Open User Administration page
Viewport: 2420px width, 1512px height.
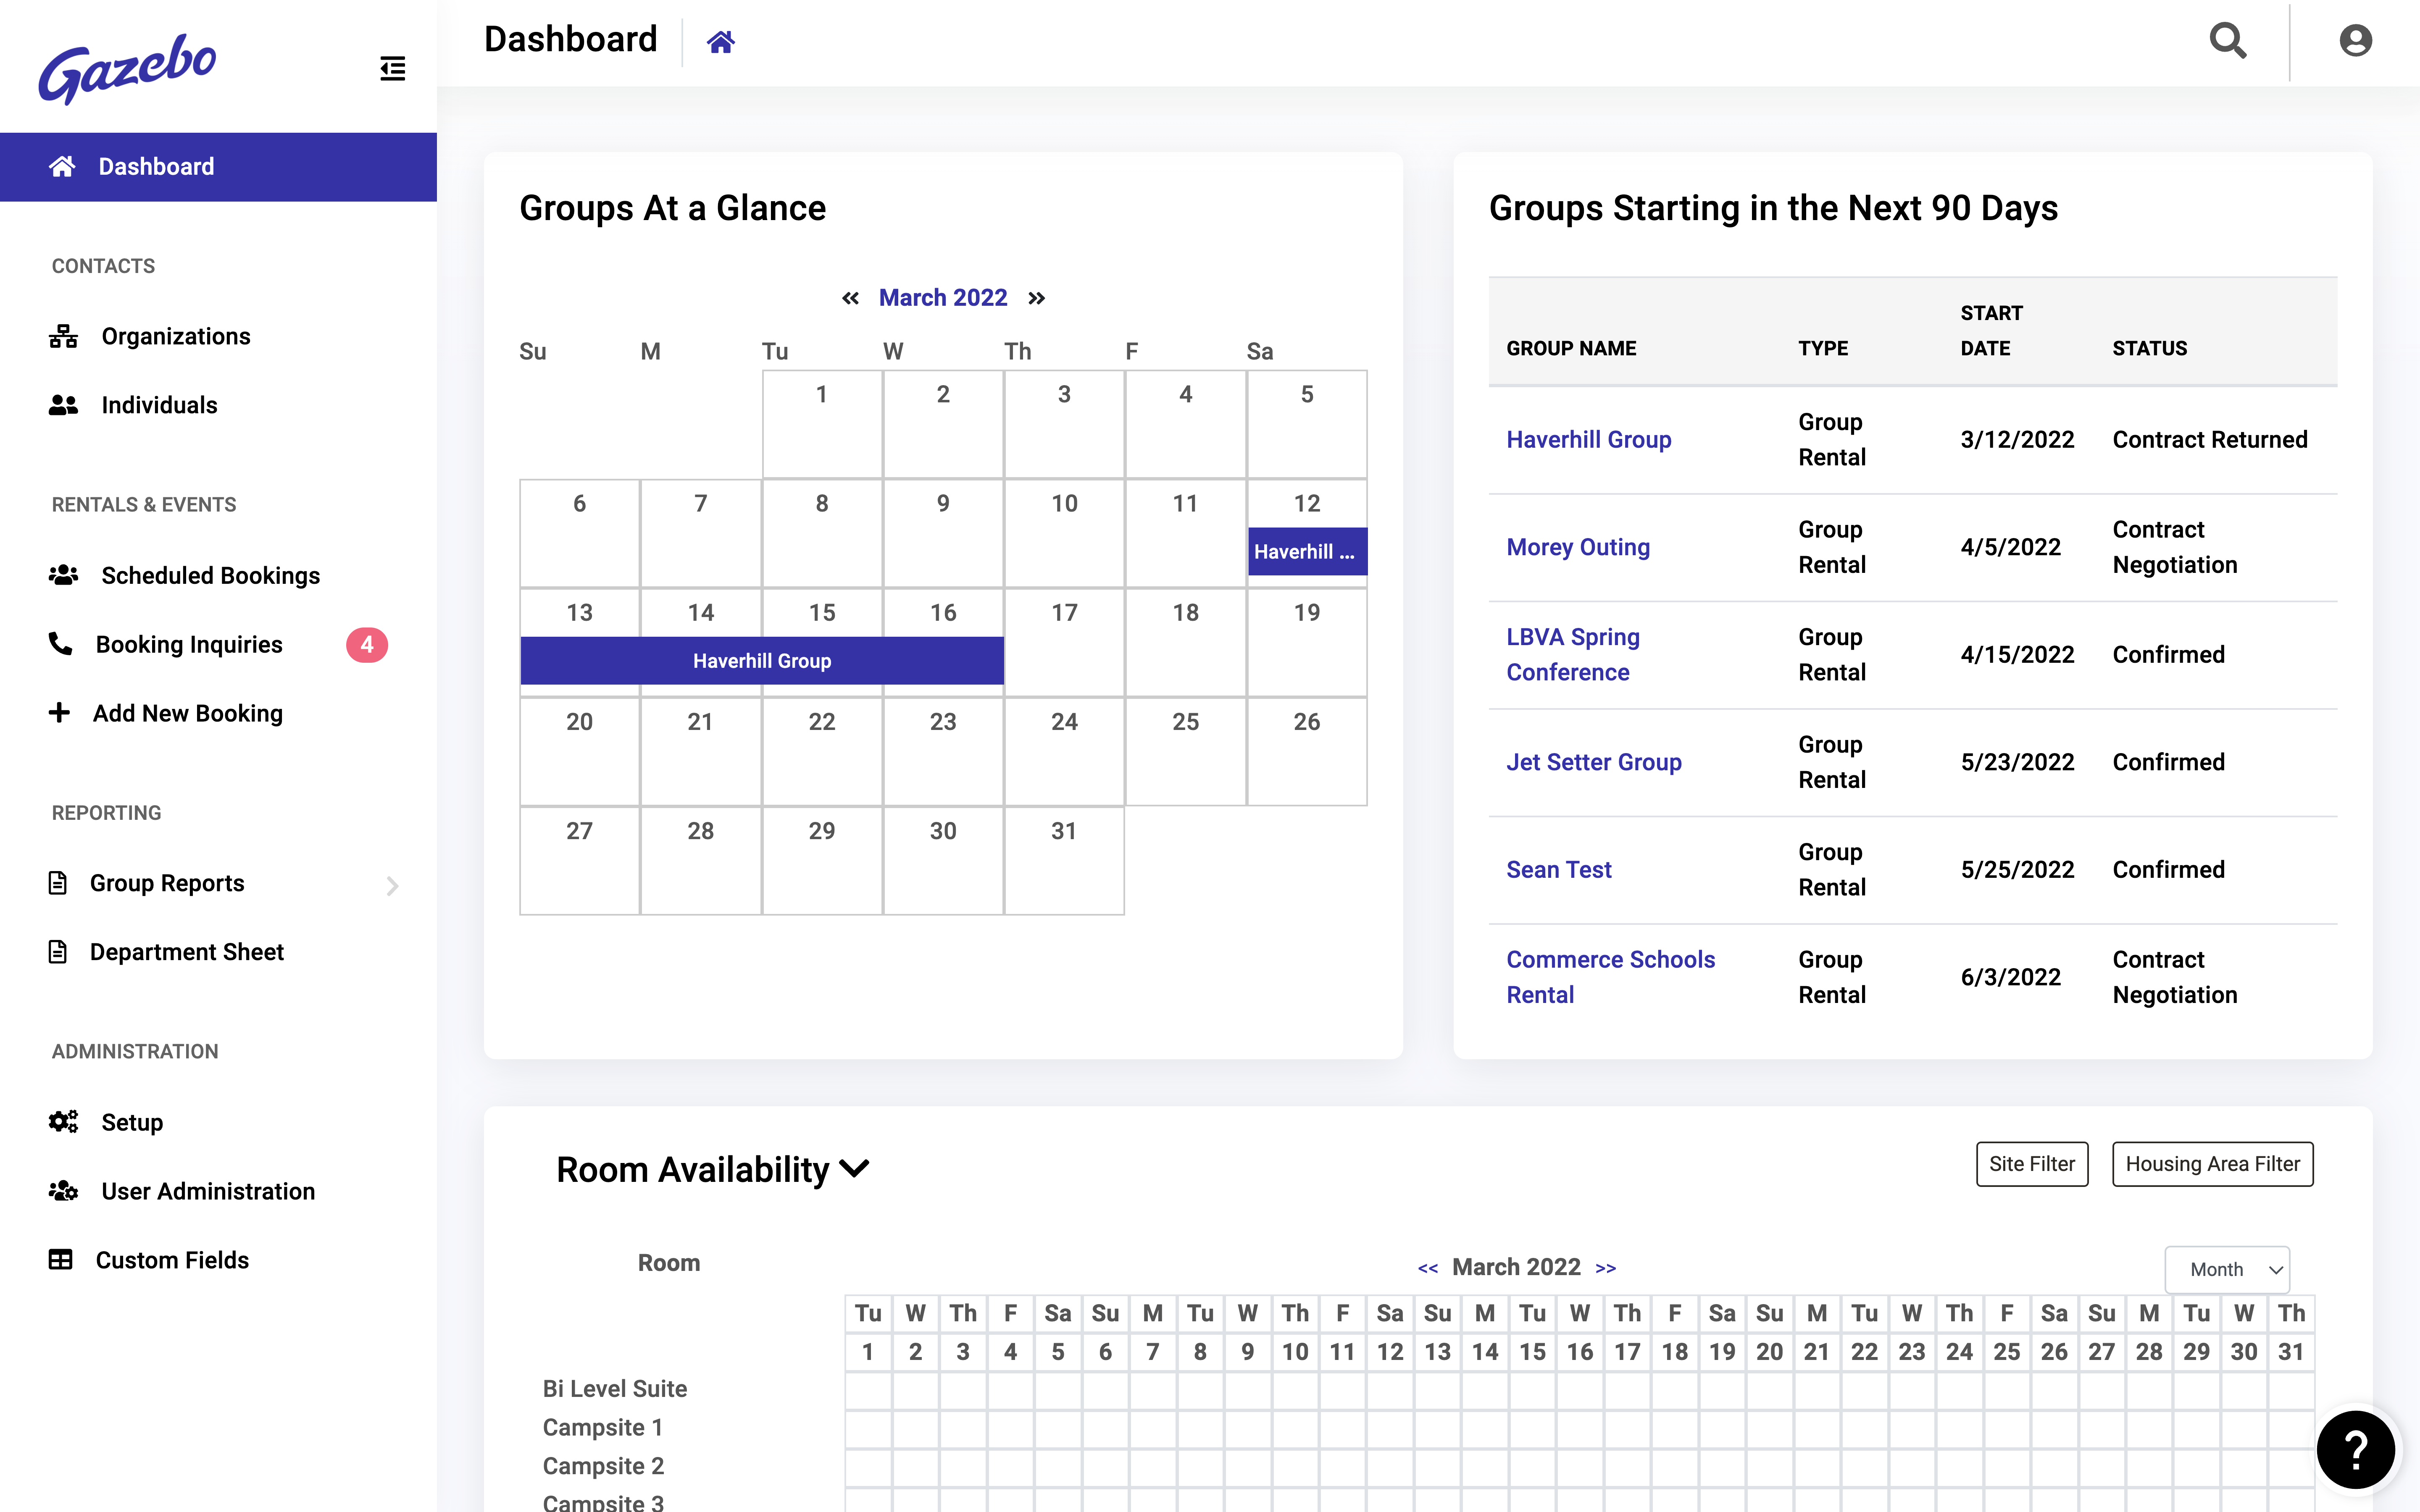click(208, 1191)
